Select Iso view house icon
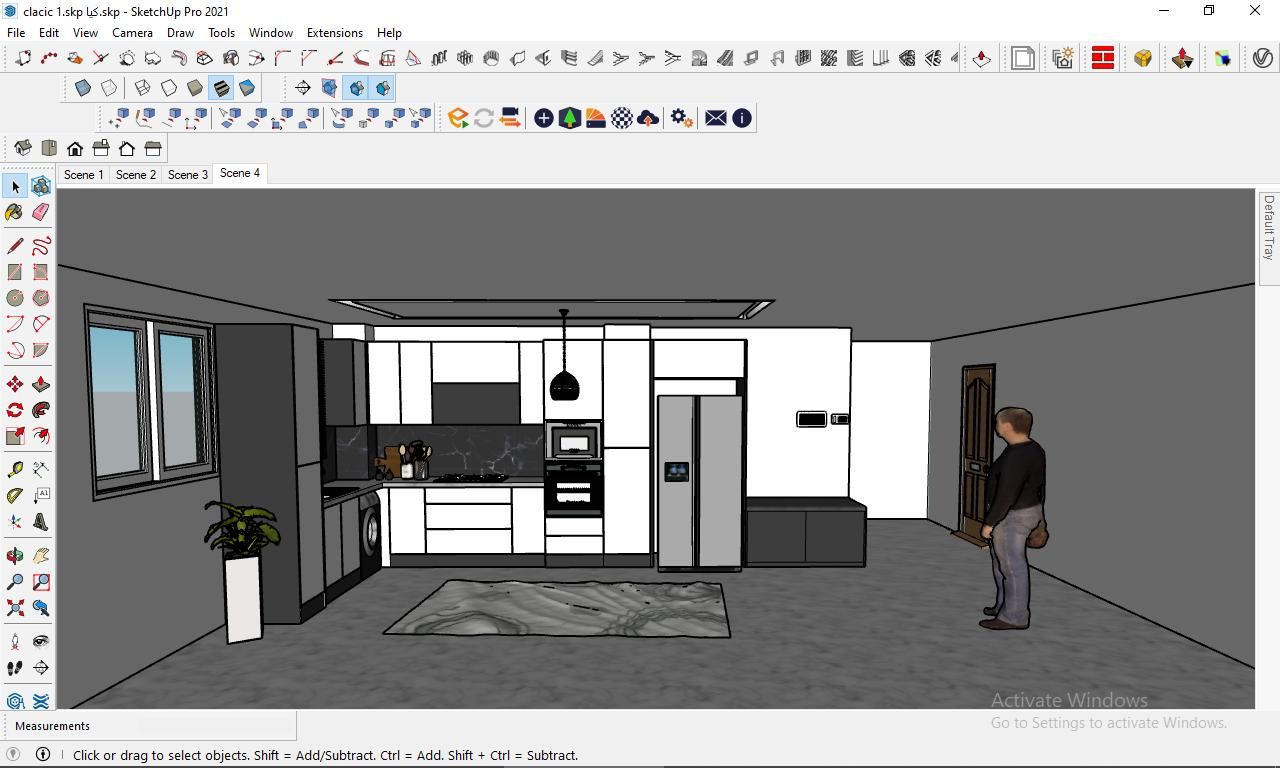Screen dimensions: 1280x768 pyautogui.click(x=23, y=148)
